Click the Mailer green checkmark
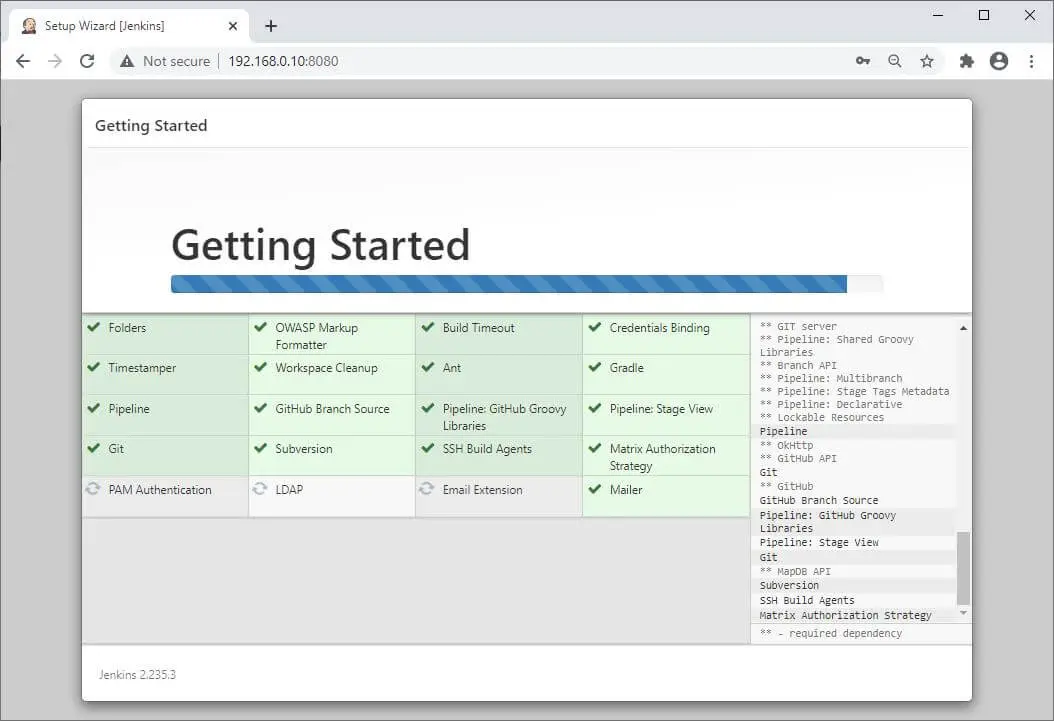The width and height of the screenshot is (1054, 721). (595, 489)
